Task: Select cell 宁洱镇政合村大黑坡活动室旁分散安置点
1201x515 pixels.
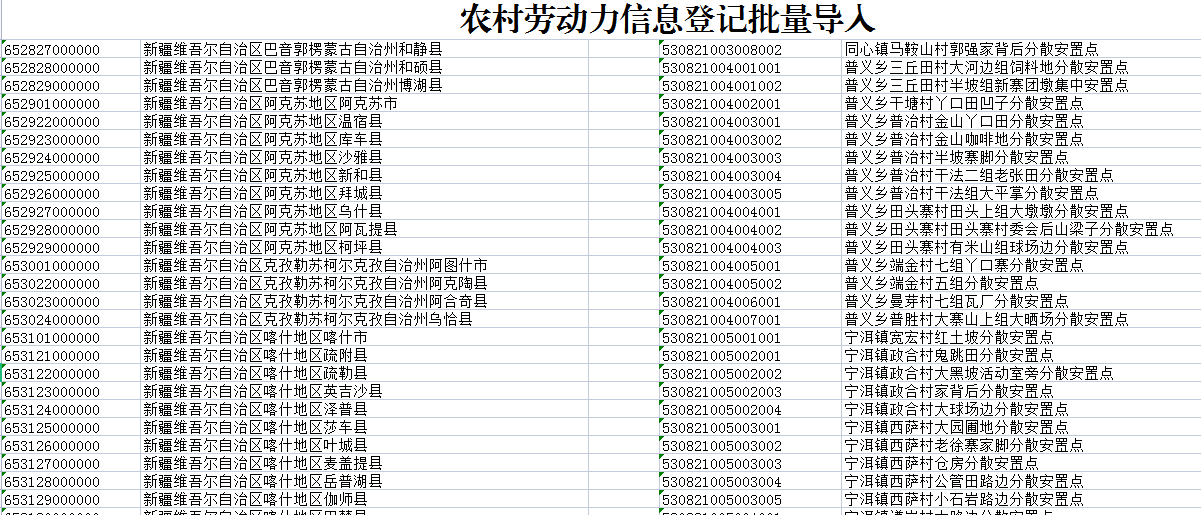Action: 1021,374
